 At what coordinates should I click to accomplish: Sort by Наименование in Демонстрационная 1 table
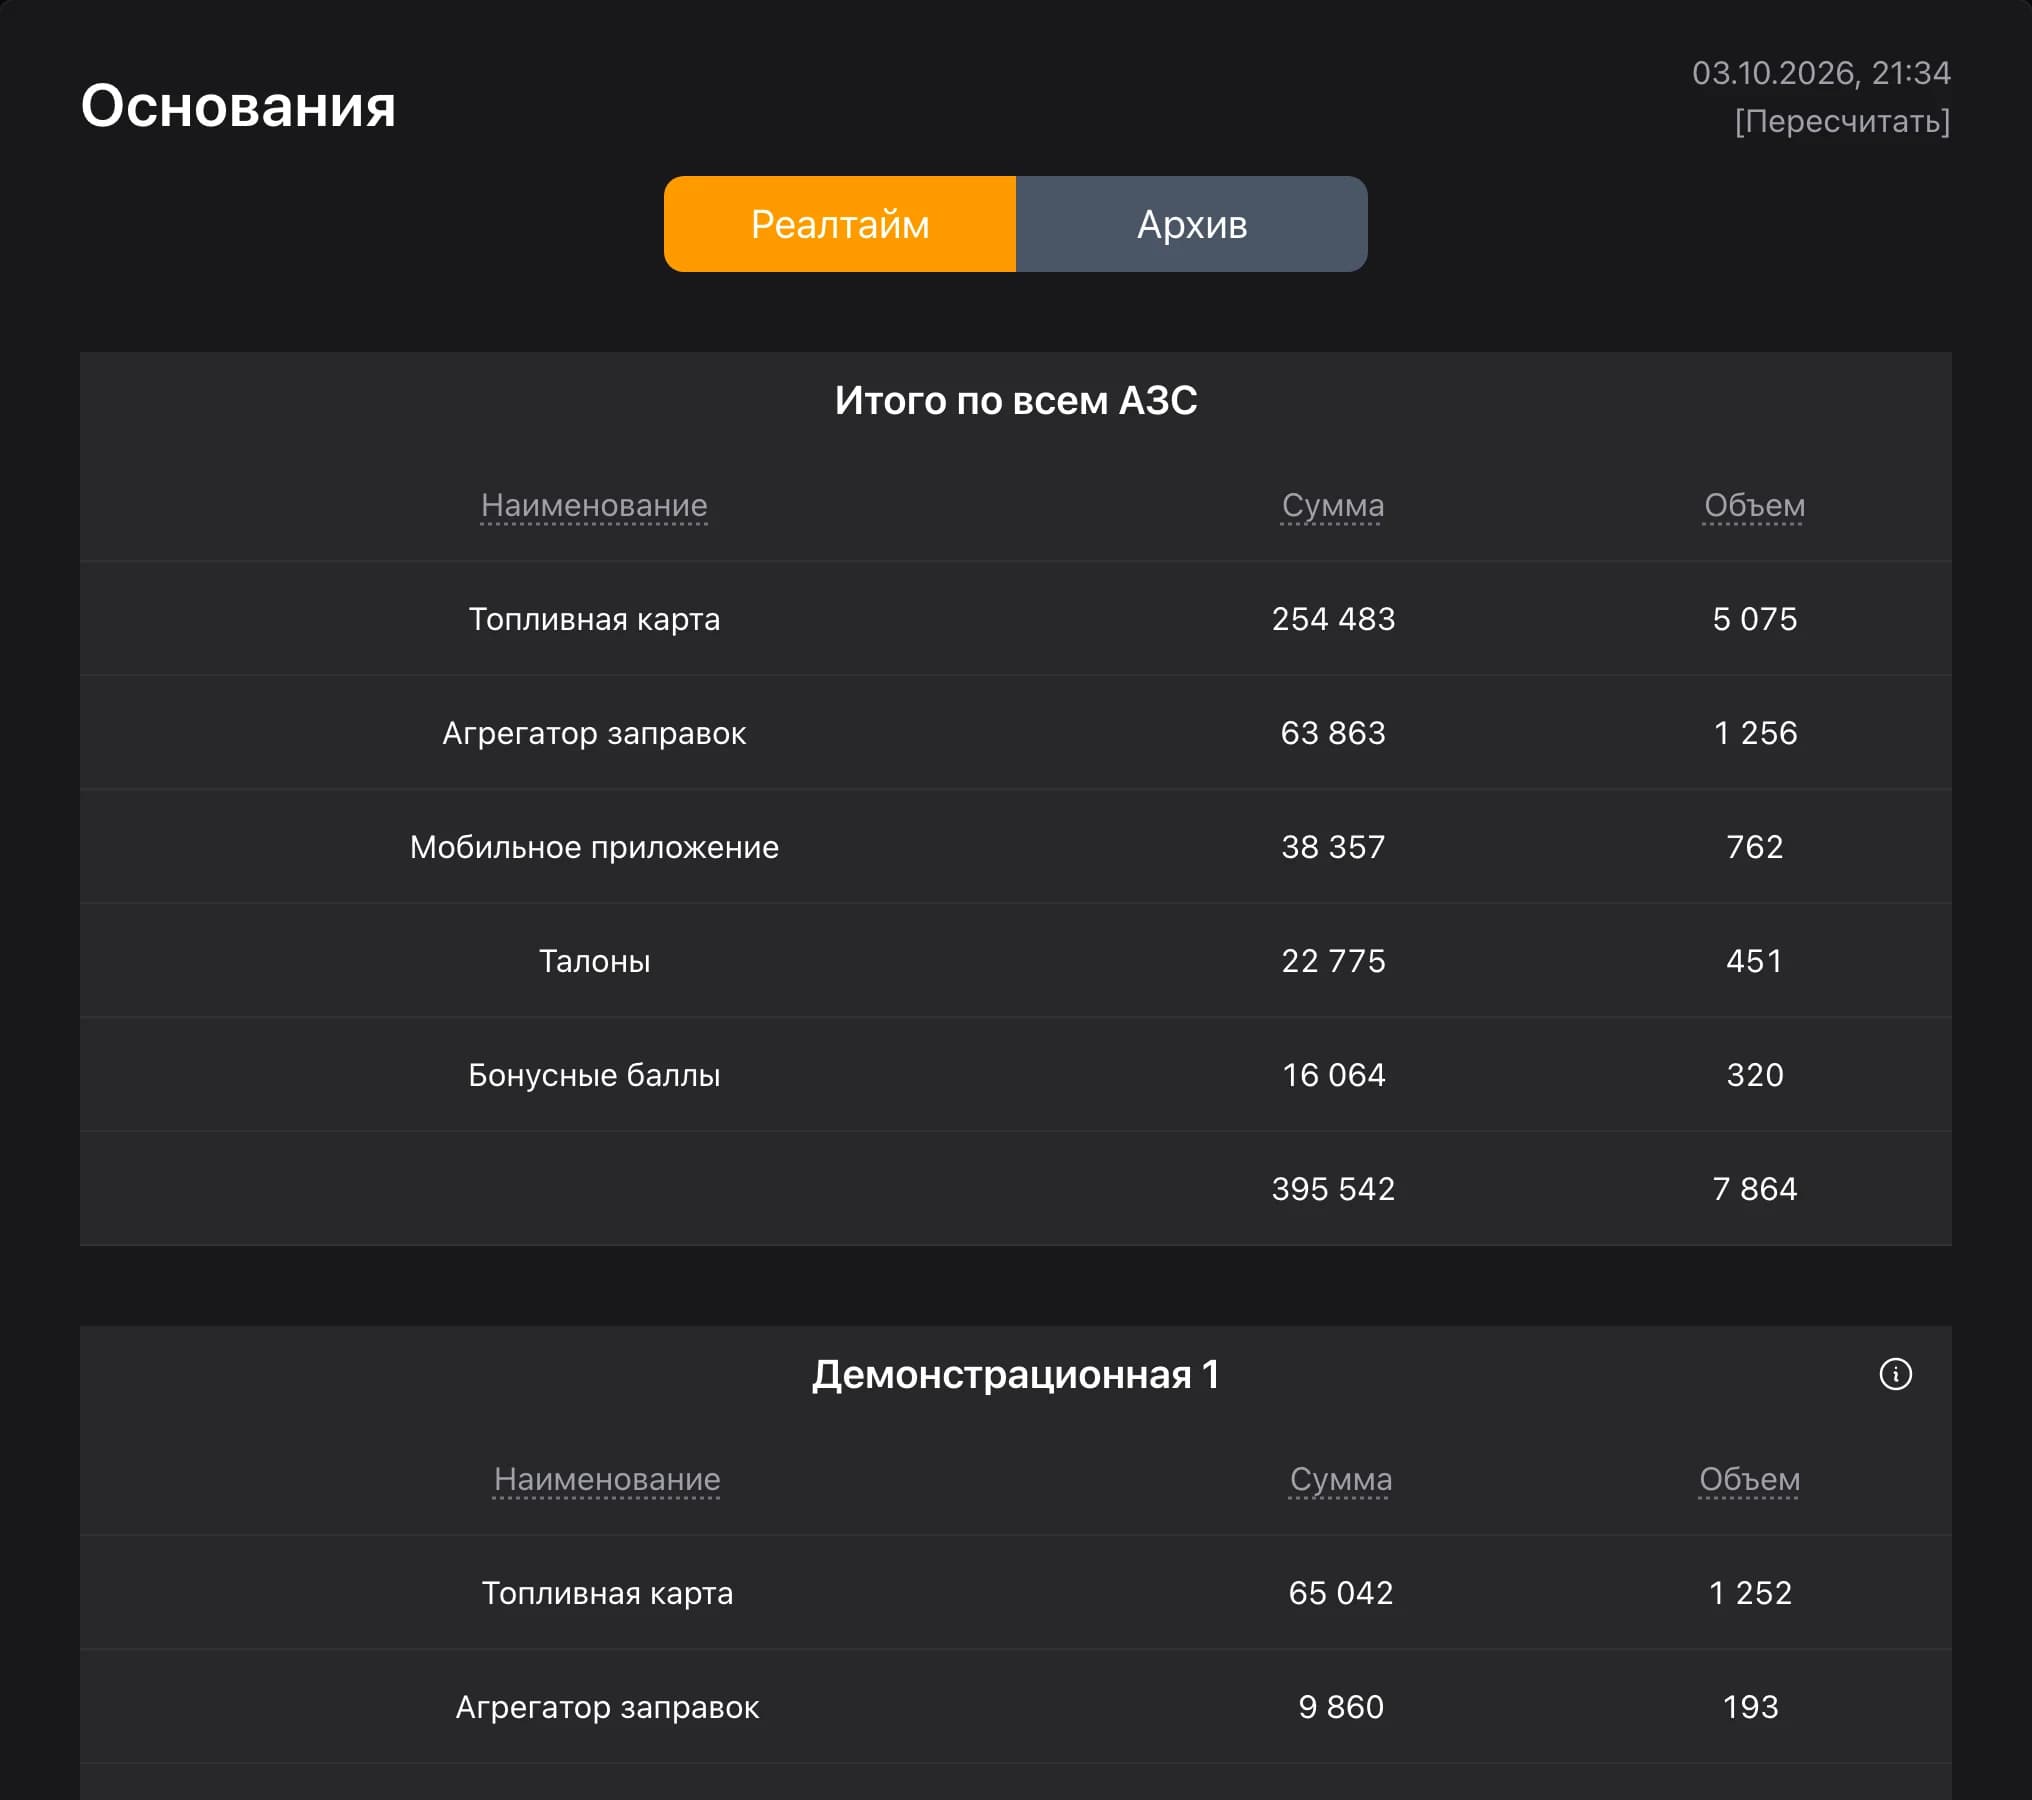click(x=607, y=1479)
